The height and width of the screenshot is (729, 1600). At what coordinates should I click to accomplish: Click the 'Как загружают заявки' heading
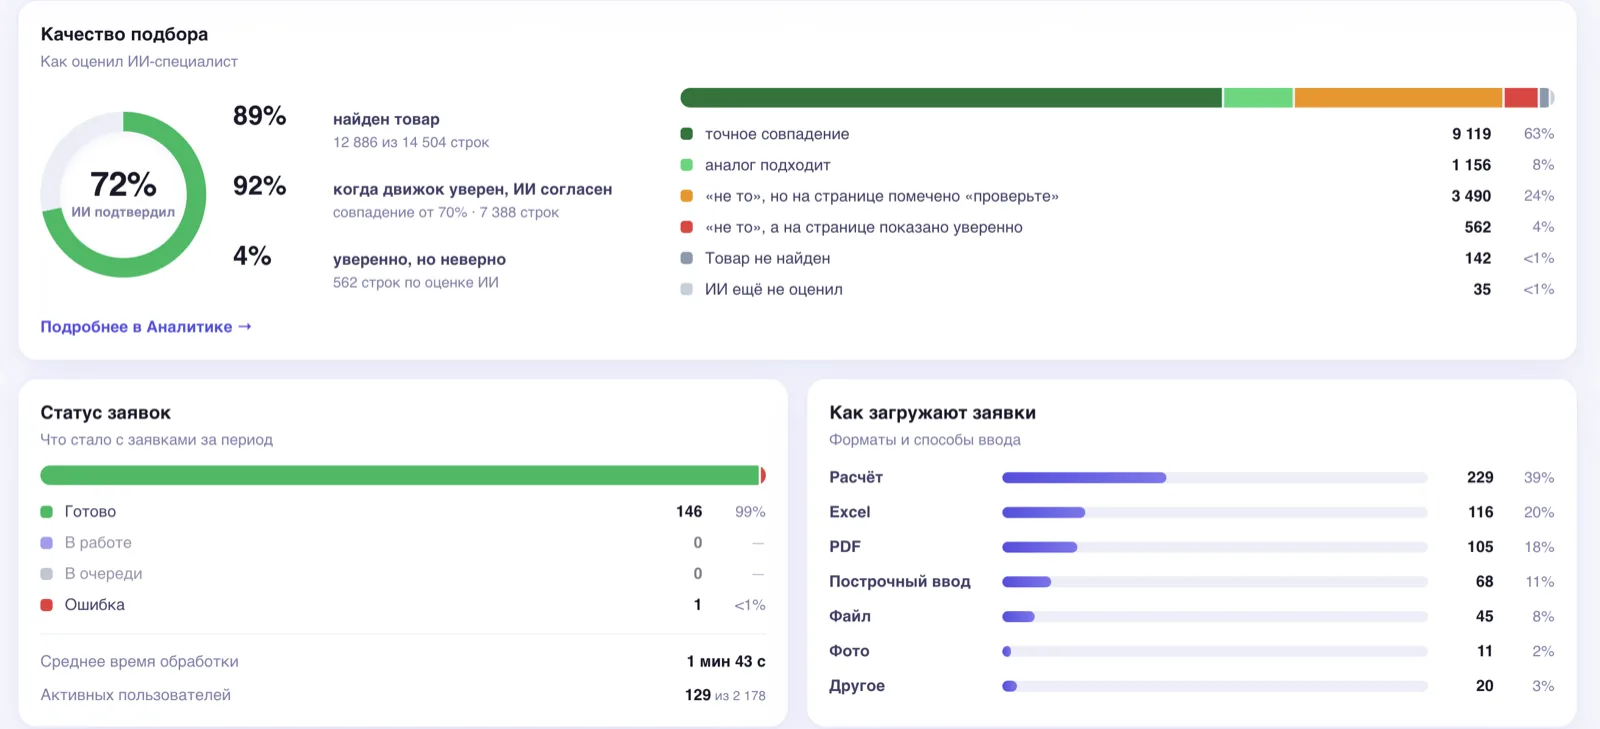932,413
